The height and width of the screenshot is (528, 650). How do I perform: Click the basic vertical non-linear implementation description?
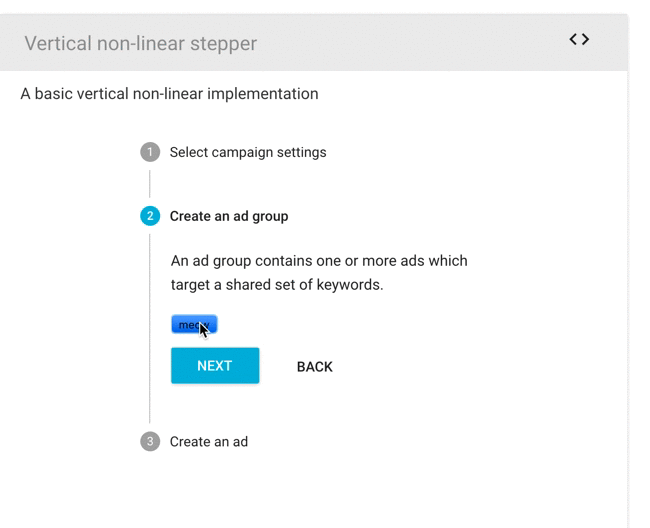click(x=169, y=94)
